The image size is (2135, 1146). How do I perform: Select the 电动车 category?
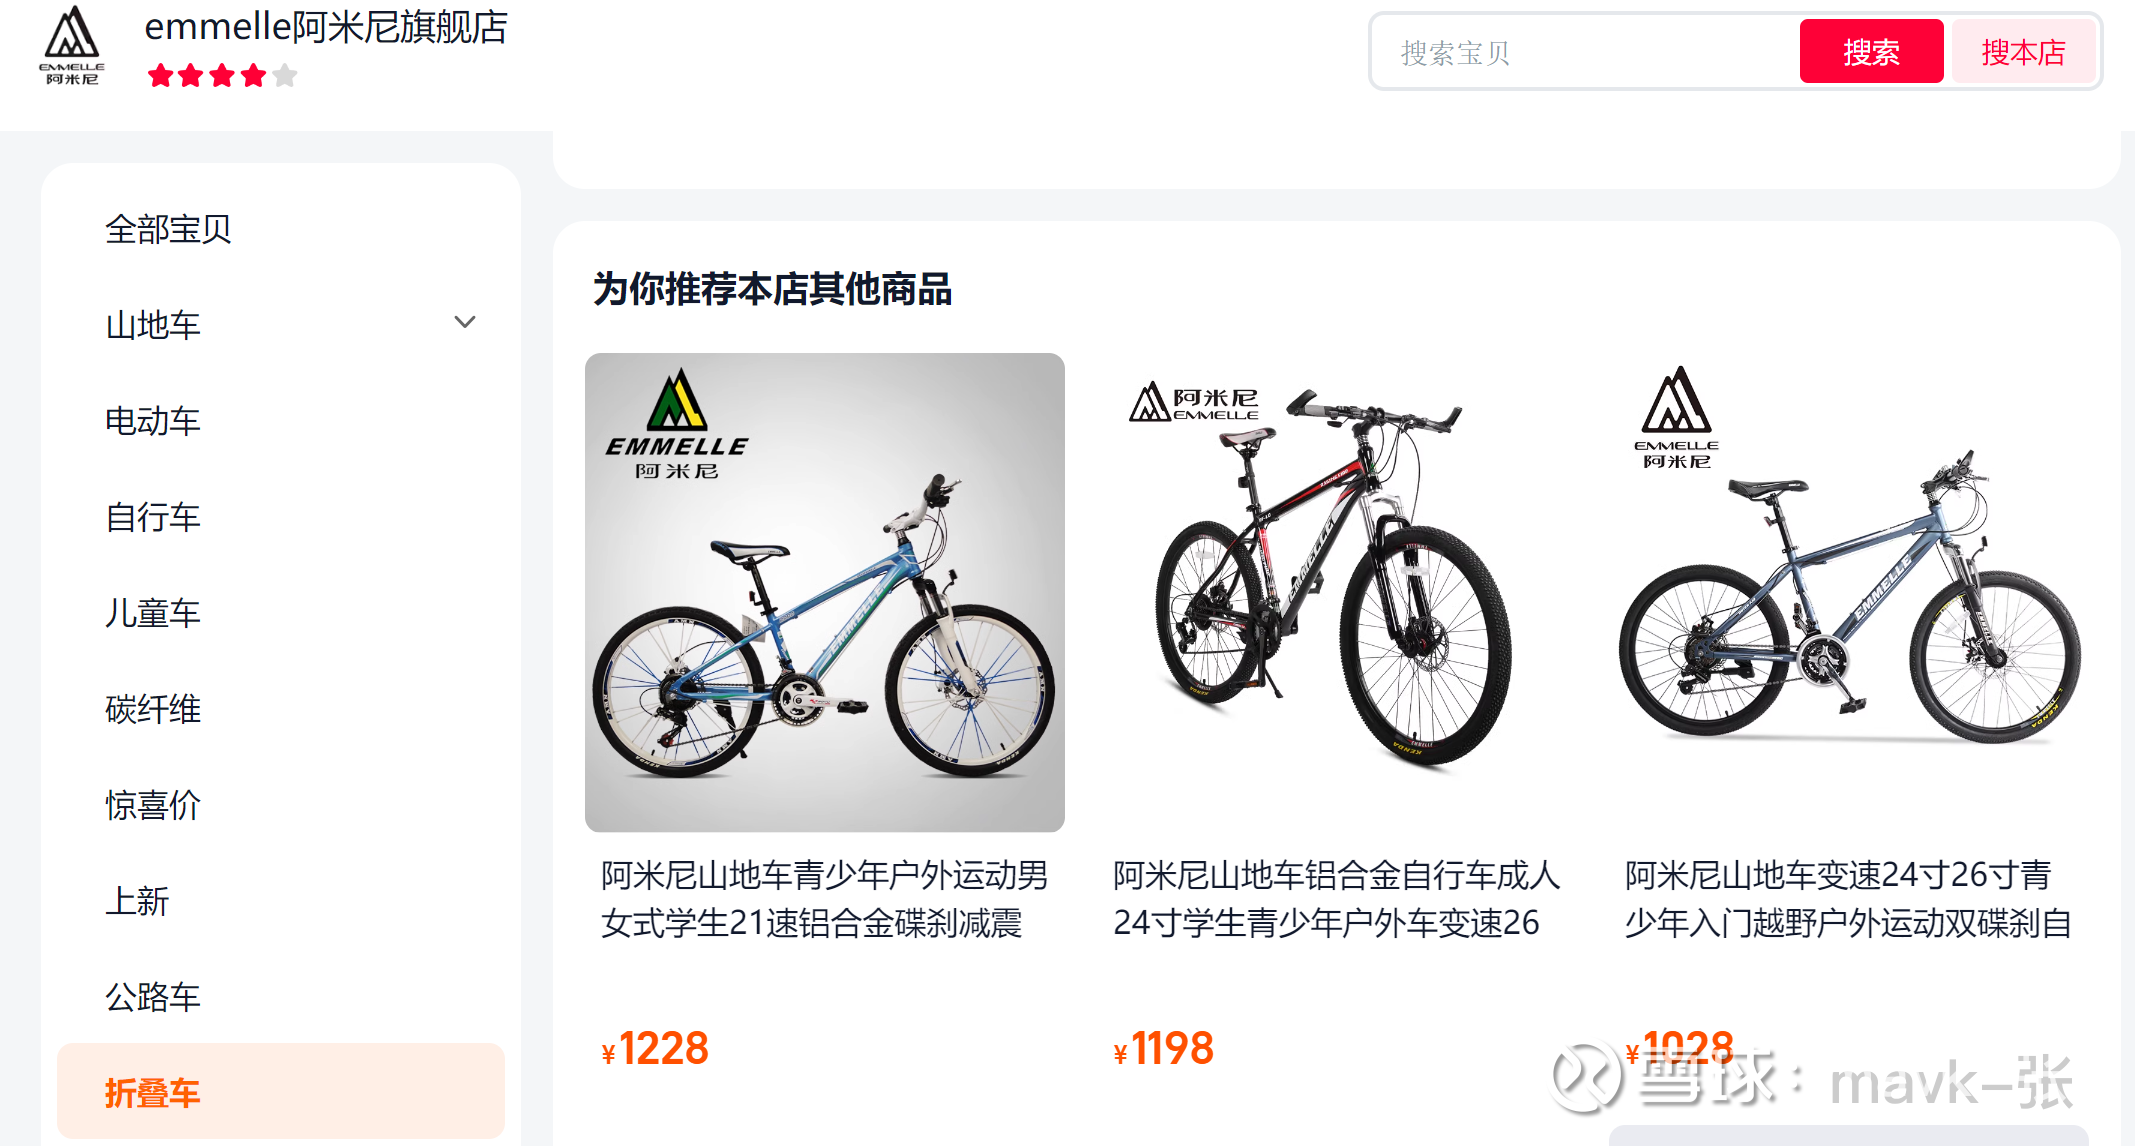pyautogui.click(x=153, y=421)
